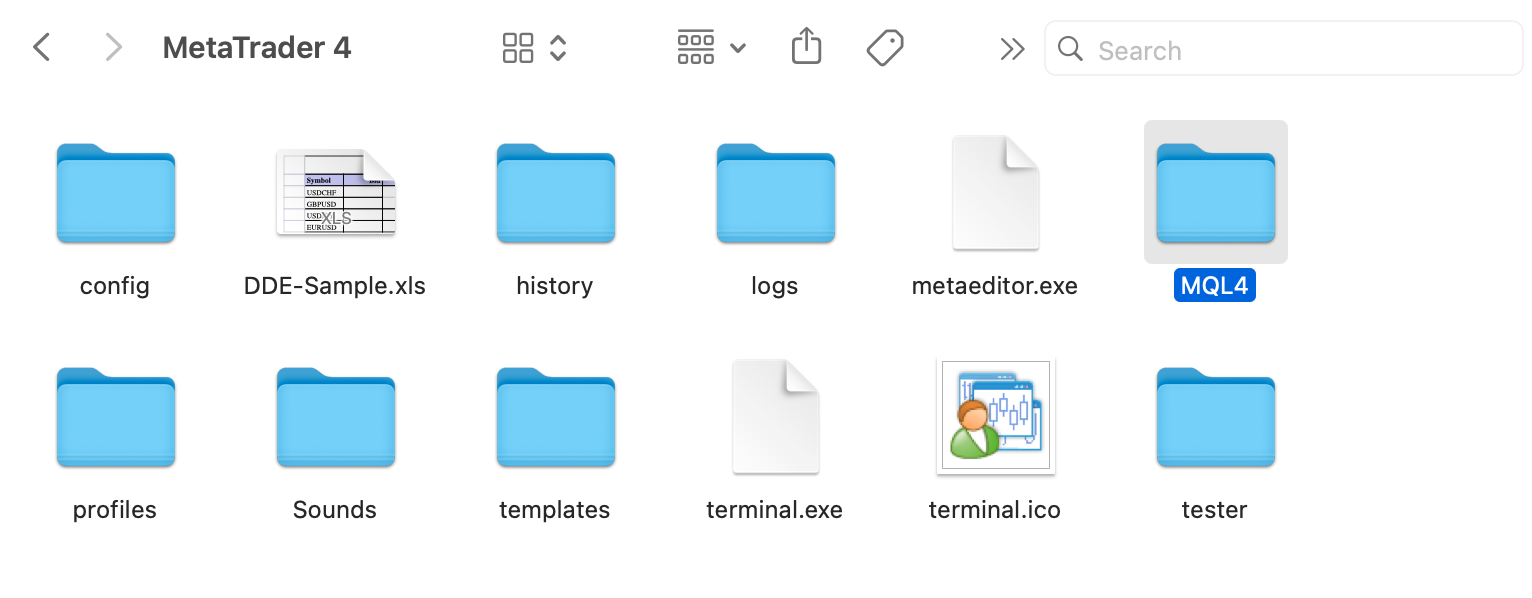This screenshot has height=598, width=1532.
Task: Select the Sounds folder icon
Action: coord(336,417)
